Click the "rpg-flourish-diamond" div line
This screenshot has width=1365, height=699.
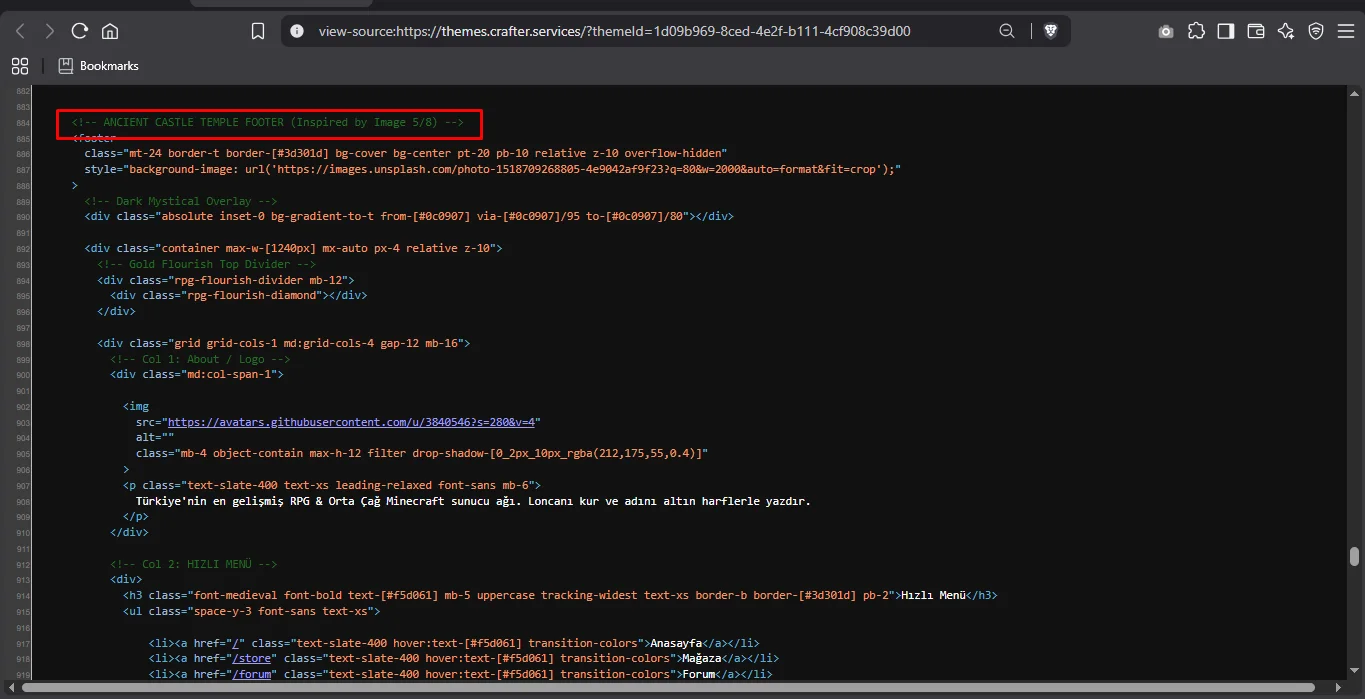pos(239,296)
